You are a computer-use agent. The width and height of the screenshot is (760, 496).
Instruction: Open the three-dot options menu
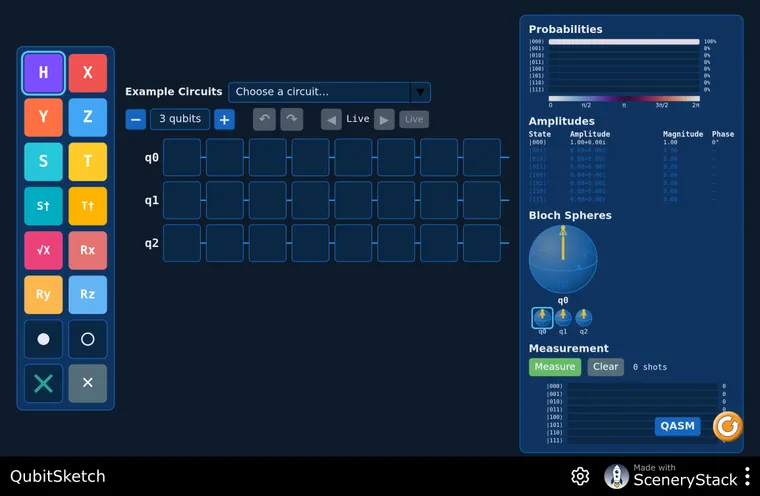click(x=748, y=477)
